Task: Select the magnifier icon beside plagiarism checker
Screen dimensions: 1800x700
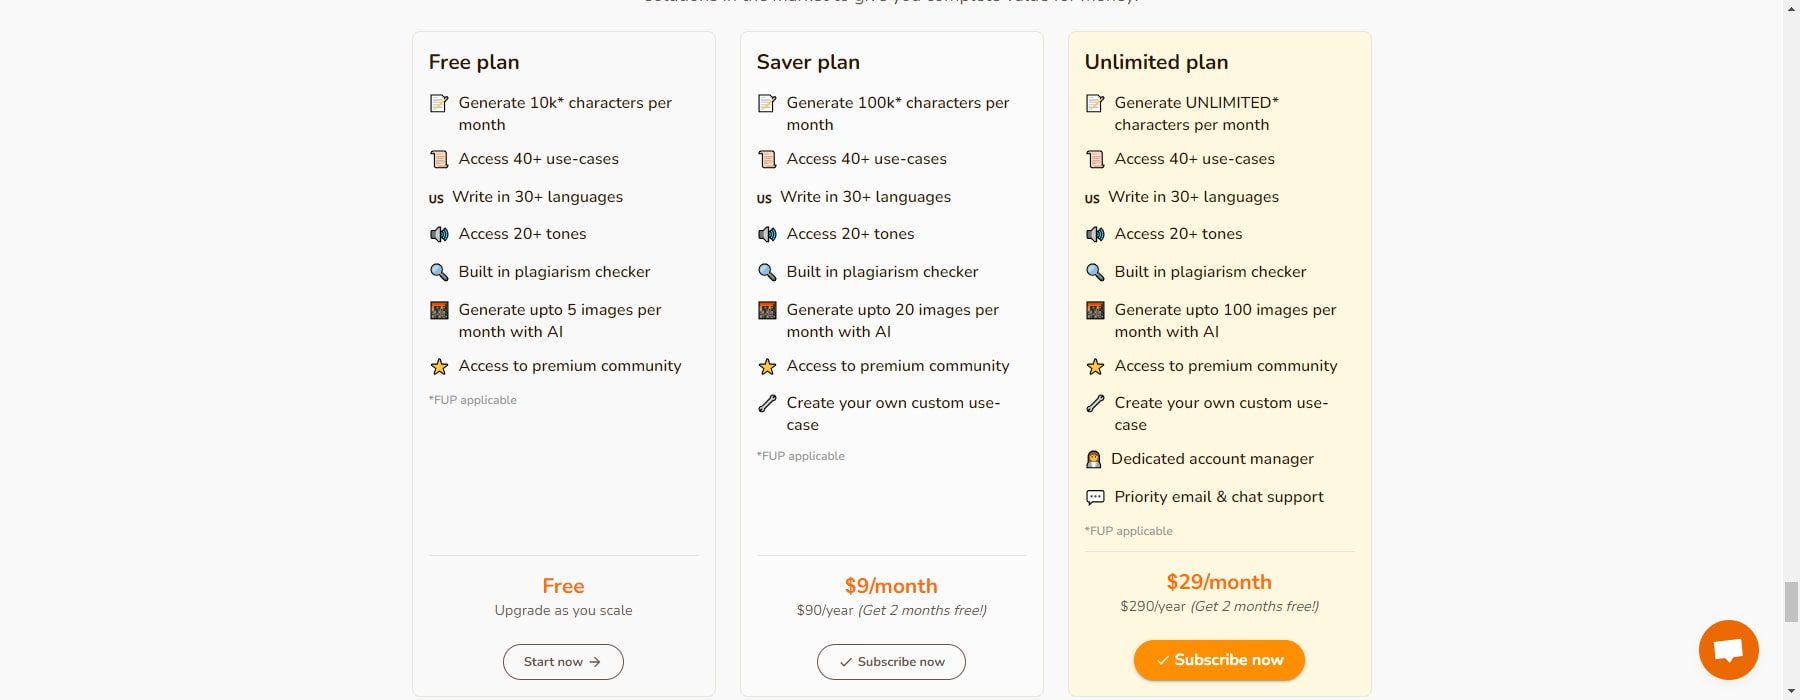Action: click(439, 271)
